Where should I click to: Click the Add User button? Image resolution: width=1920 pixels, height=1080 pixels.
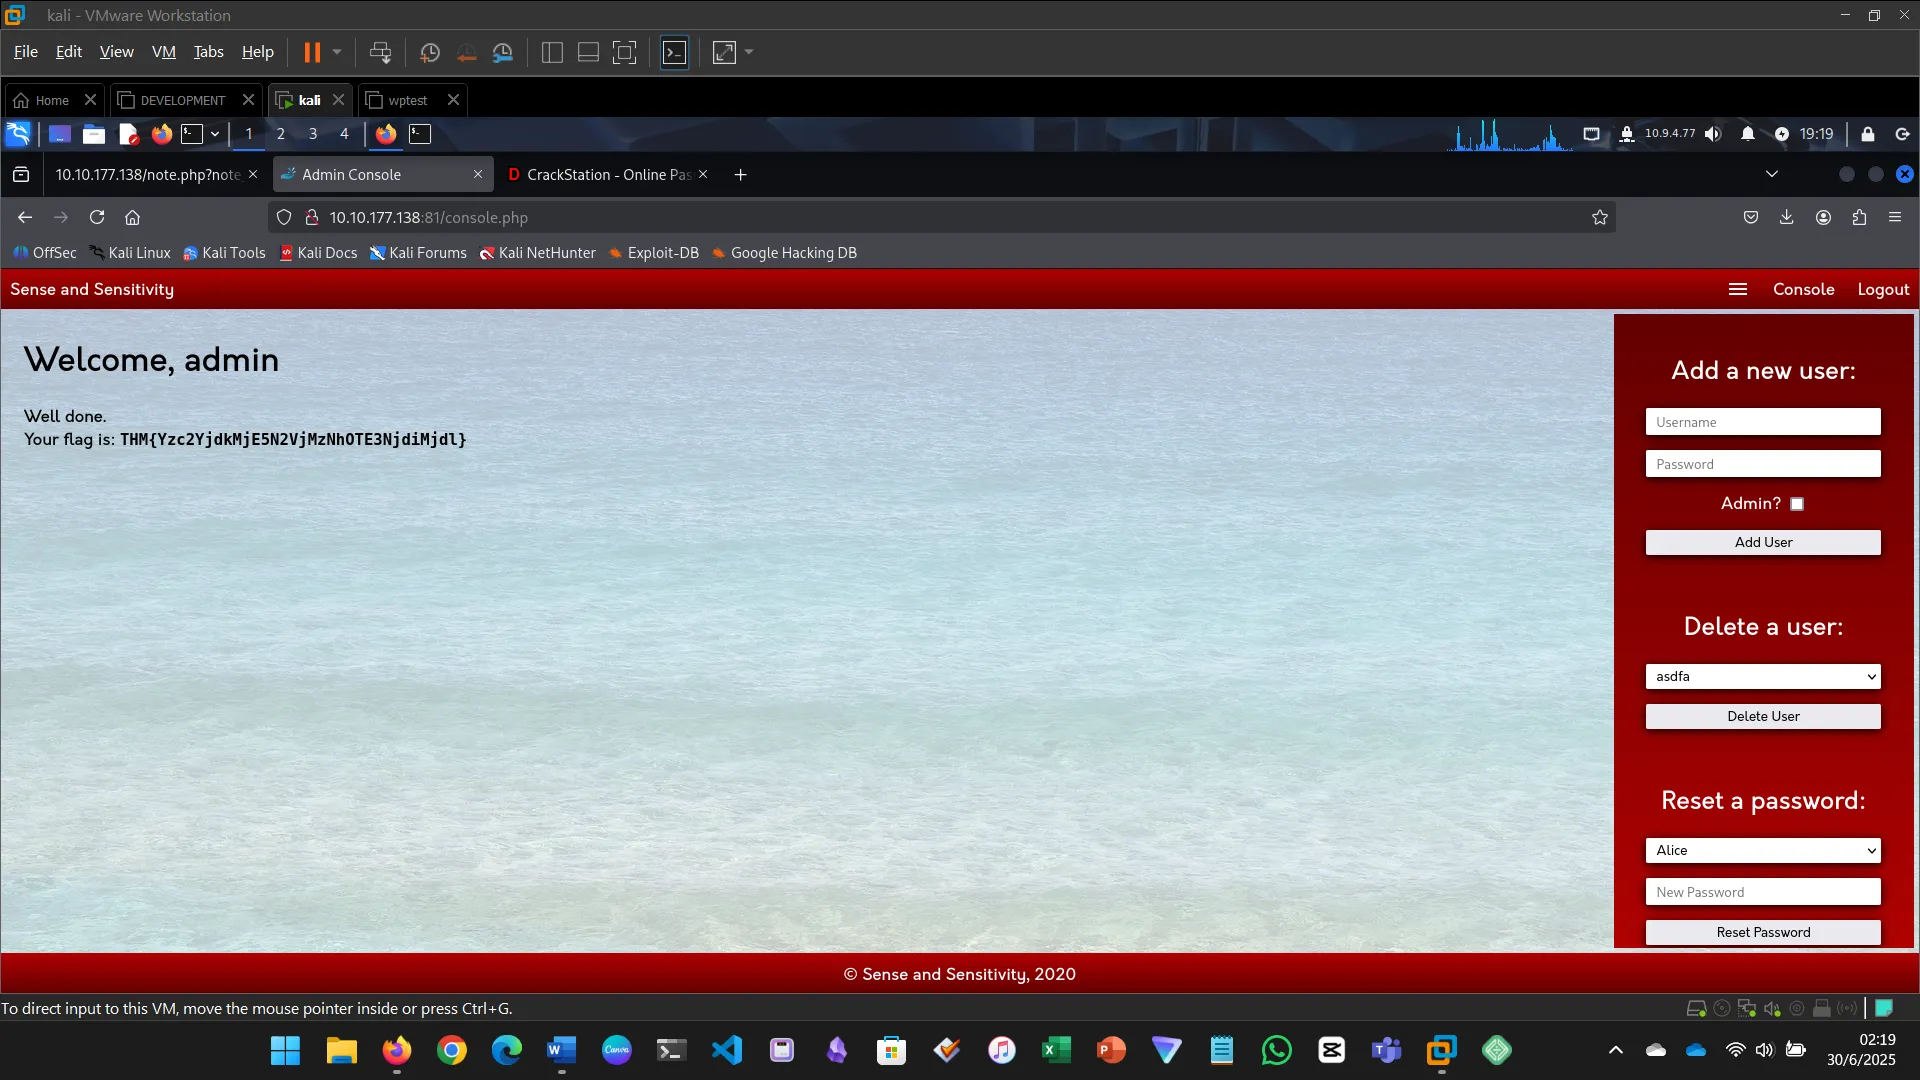tap(1762, 542)
